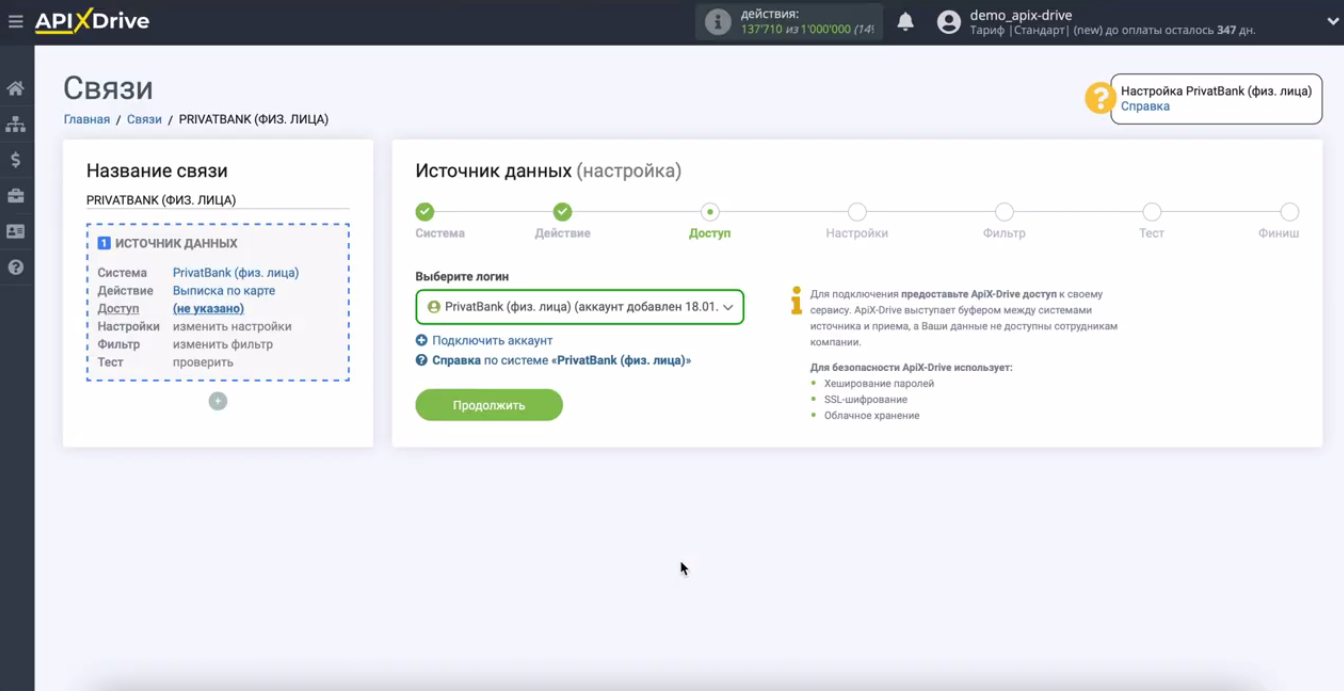
Task: Click Подключить аккаунт link
Action: pos(492,340)
